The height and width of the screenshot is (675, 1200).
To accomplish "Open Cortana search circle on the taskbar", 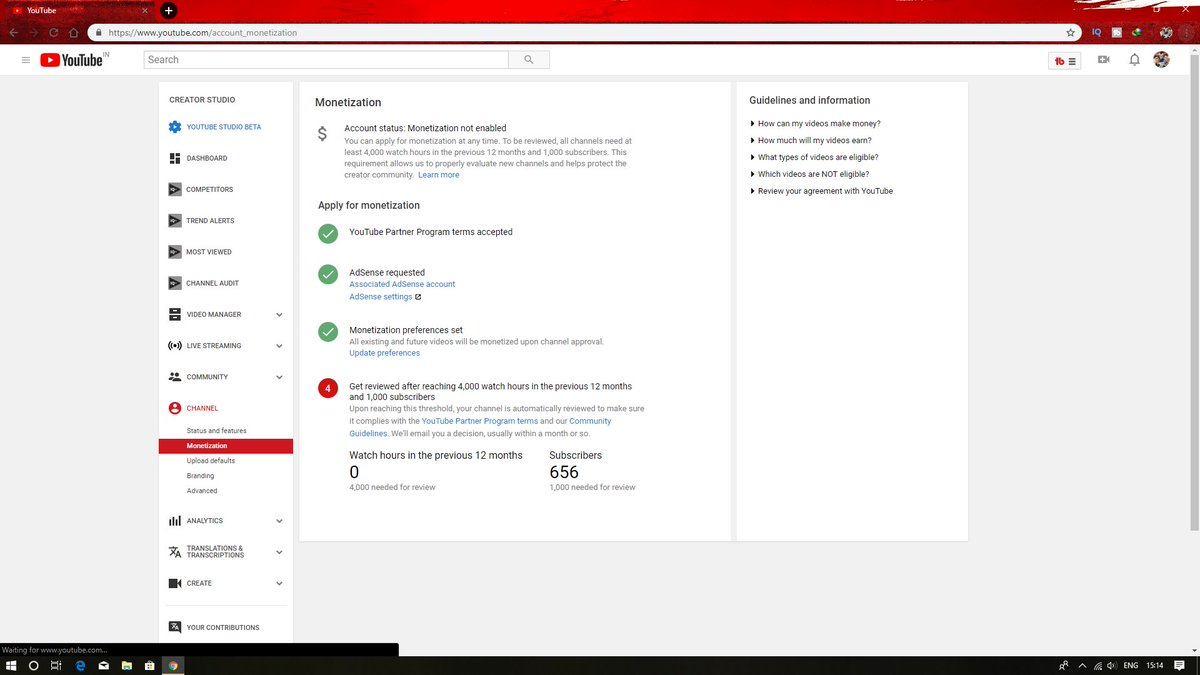I will pyautogui.click(x=33, y=665).
